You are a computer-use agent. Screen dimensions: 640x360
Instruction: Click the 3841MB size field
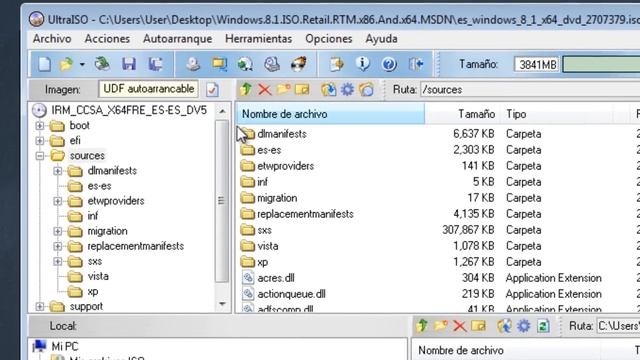tap(537, 64)
